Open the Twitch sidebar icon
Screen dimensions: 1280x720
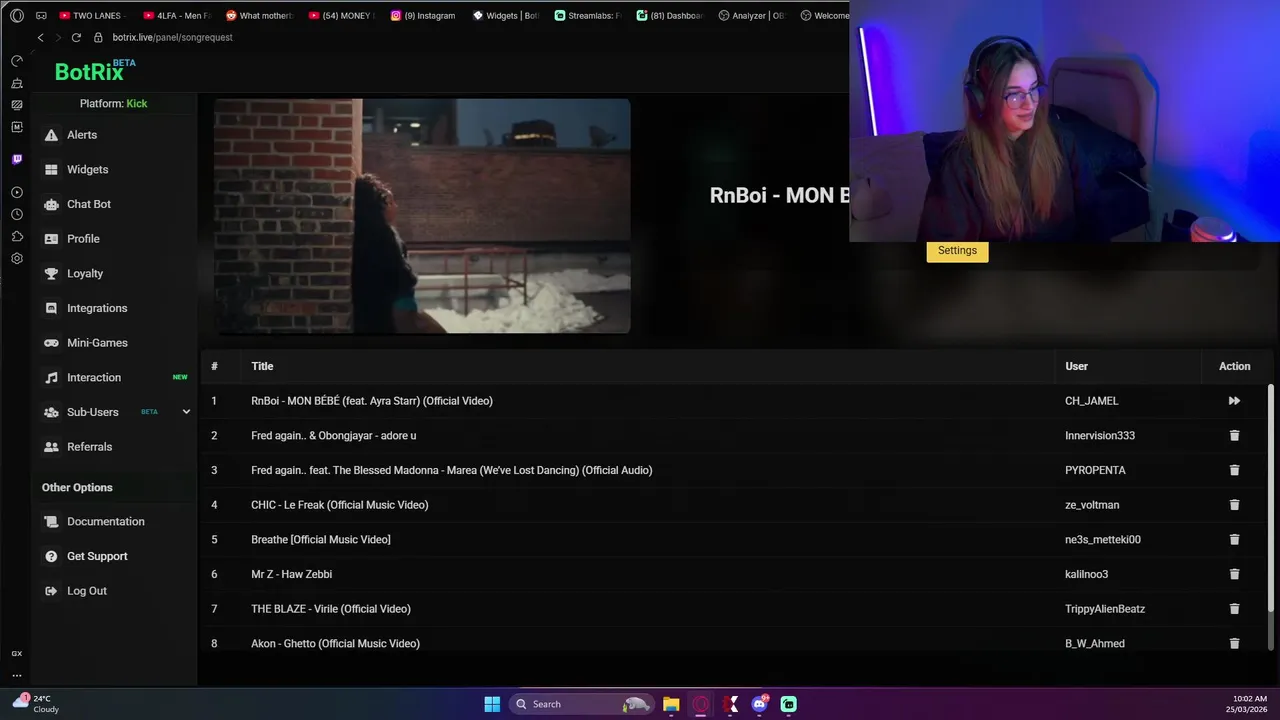click(x=17, y=160)
